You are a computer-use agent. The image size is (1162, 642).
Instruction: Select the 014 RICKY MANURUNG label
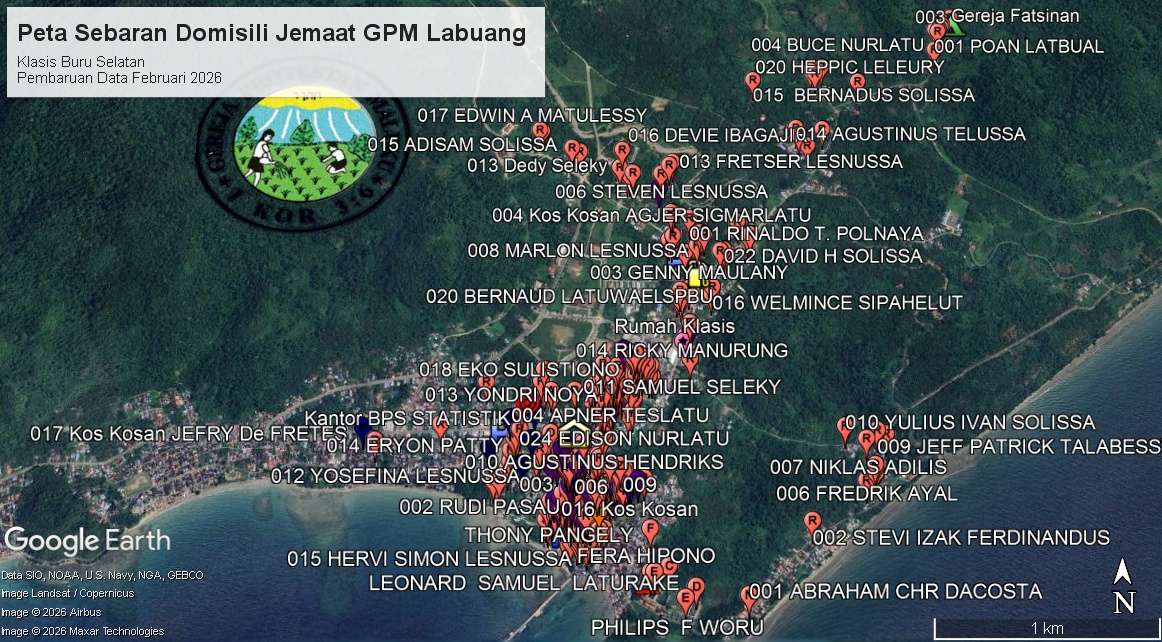click(682, 350)
